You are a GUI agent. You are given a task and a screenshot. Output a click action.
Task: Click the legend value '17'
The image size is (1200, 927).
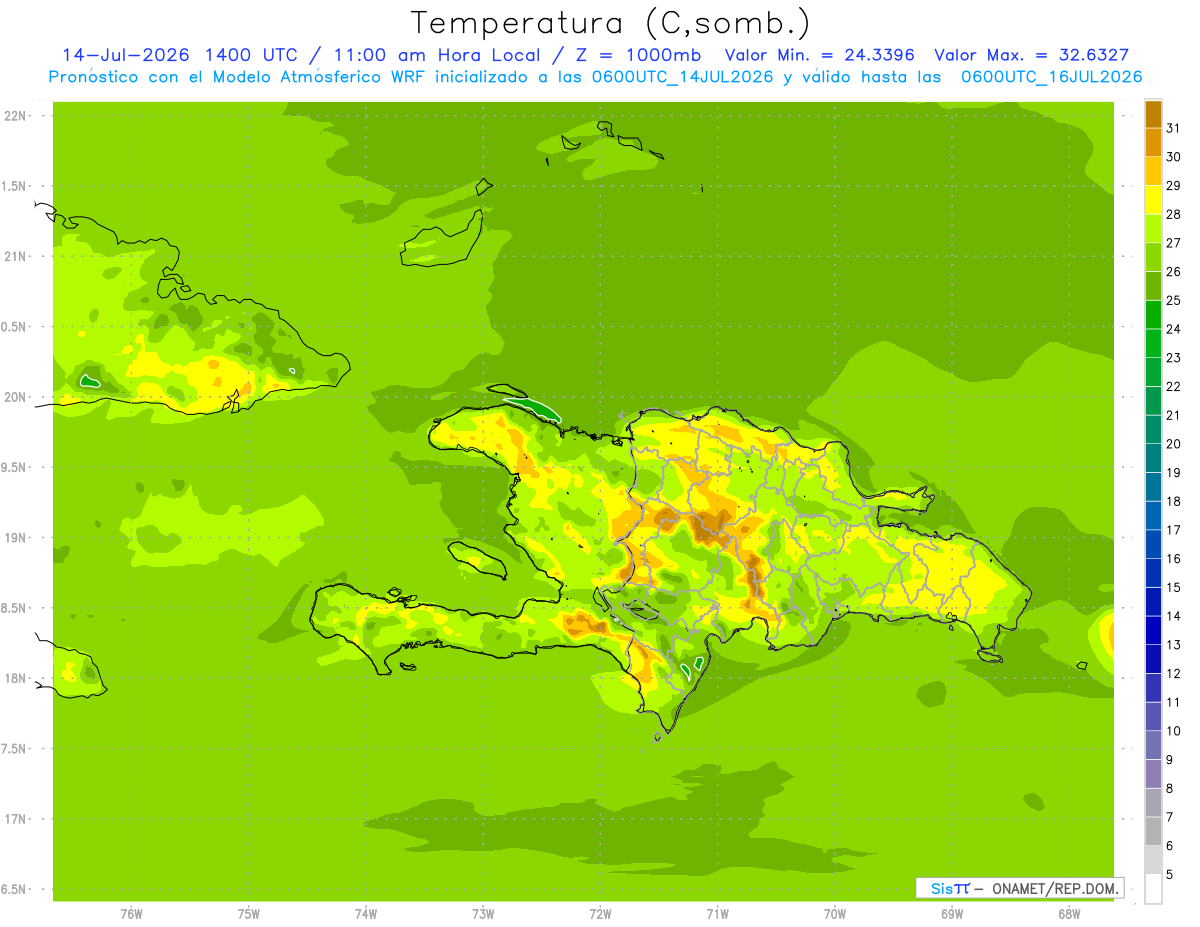(1173, 530)
